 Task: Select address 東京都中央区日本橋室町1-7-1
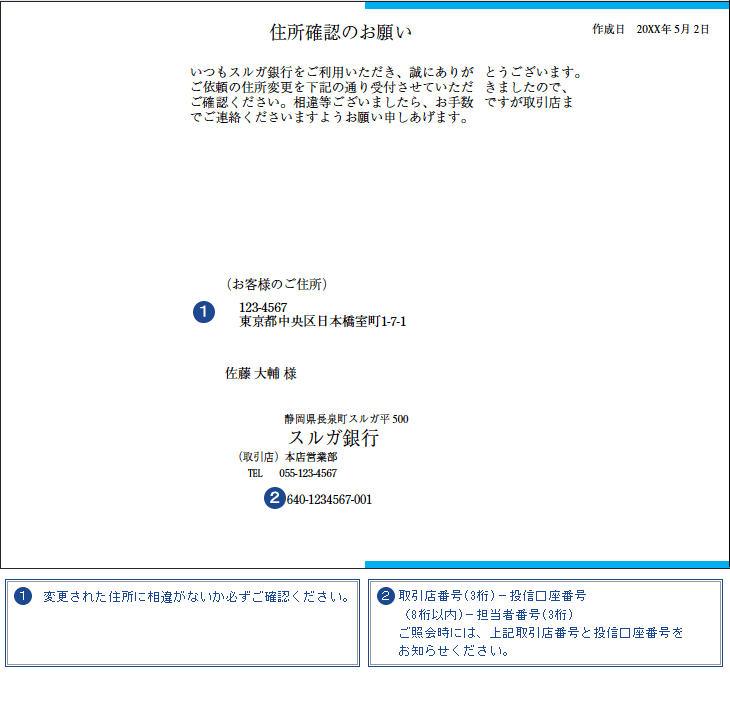coord(323,321)
